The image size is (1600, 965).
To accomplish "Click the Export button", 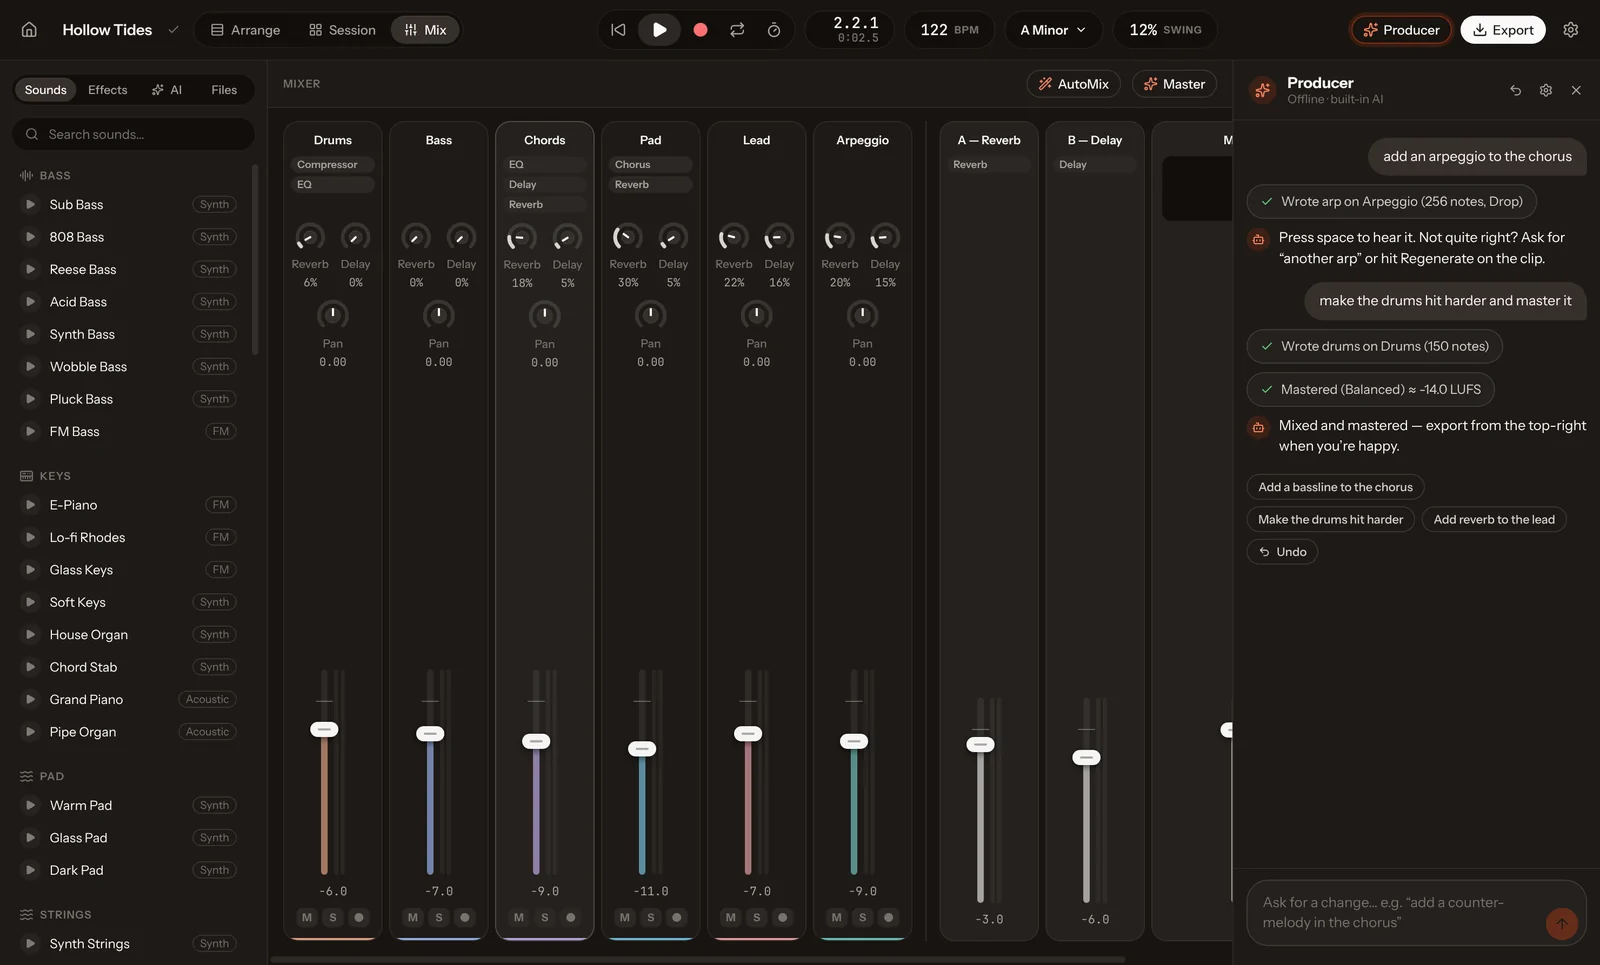I will click(x=1503, y=30).
